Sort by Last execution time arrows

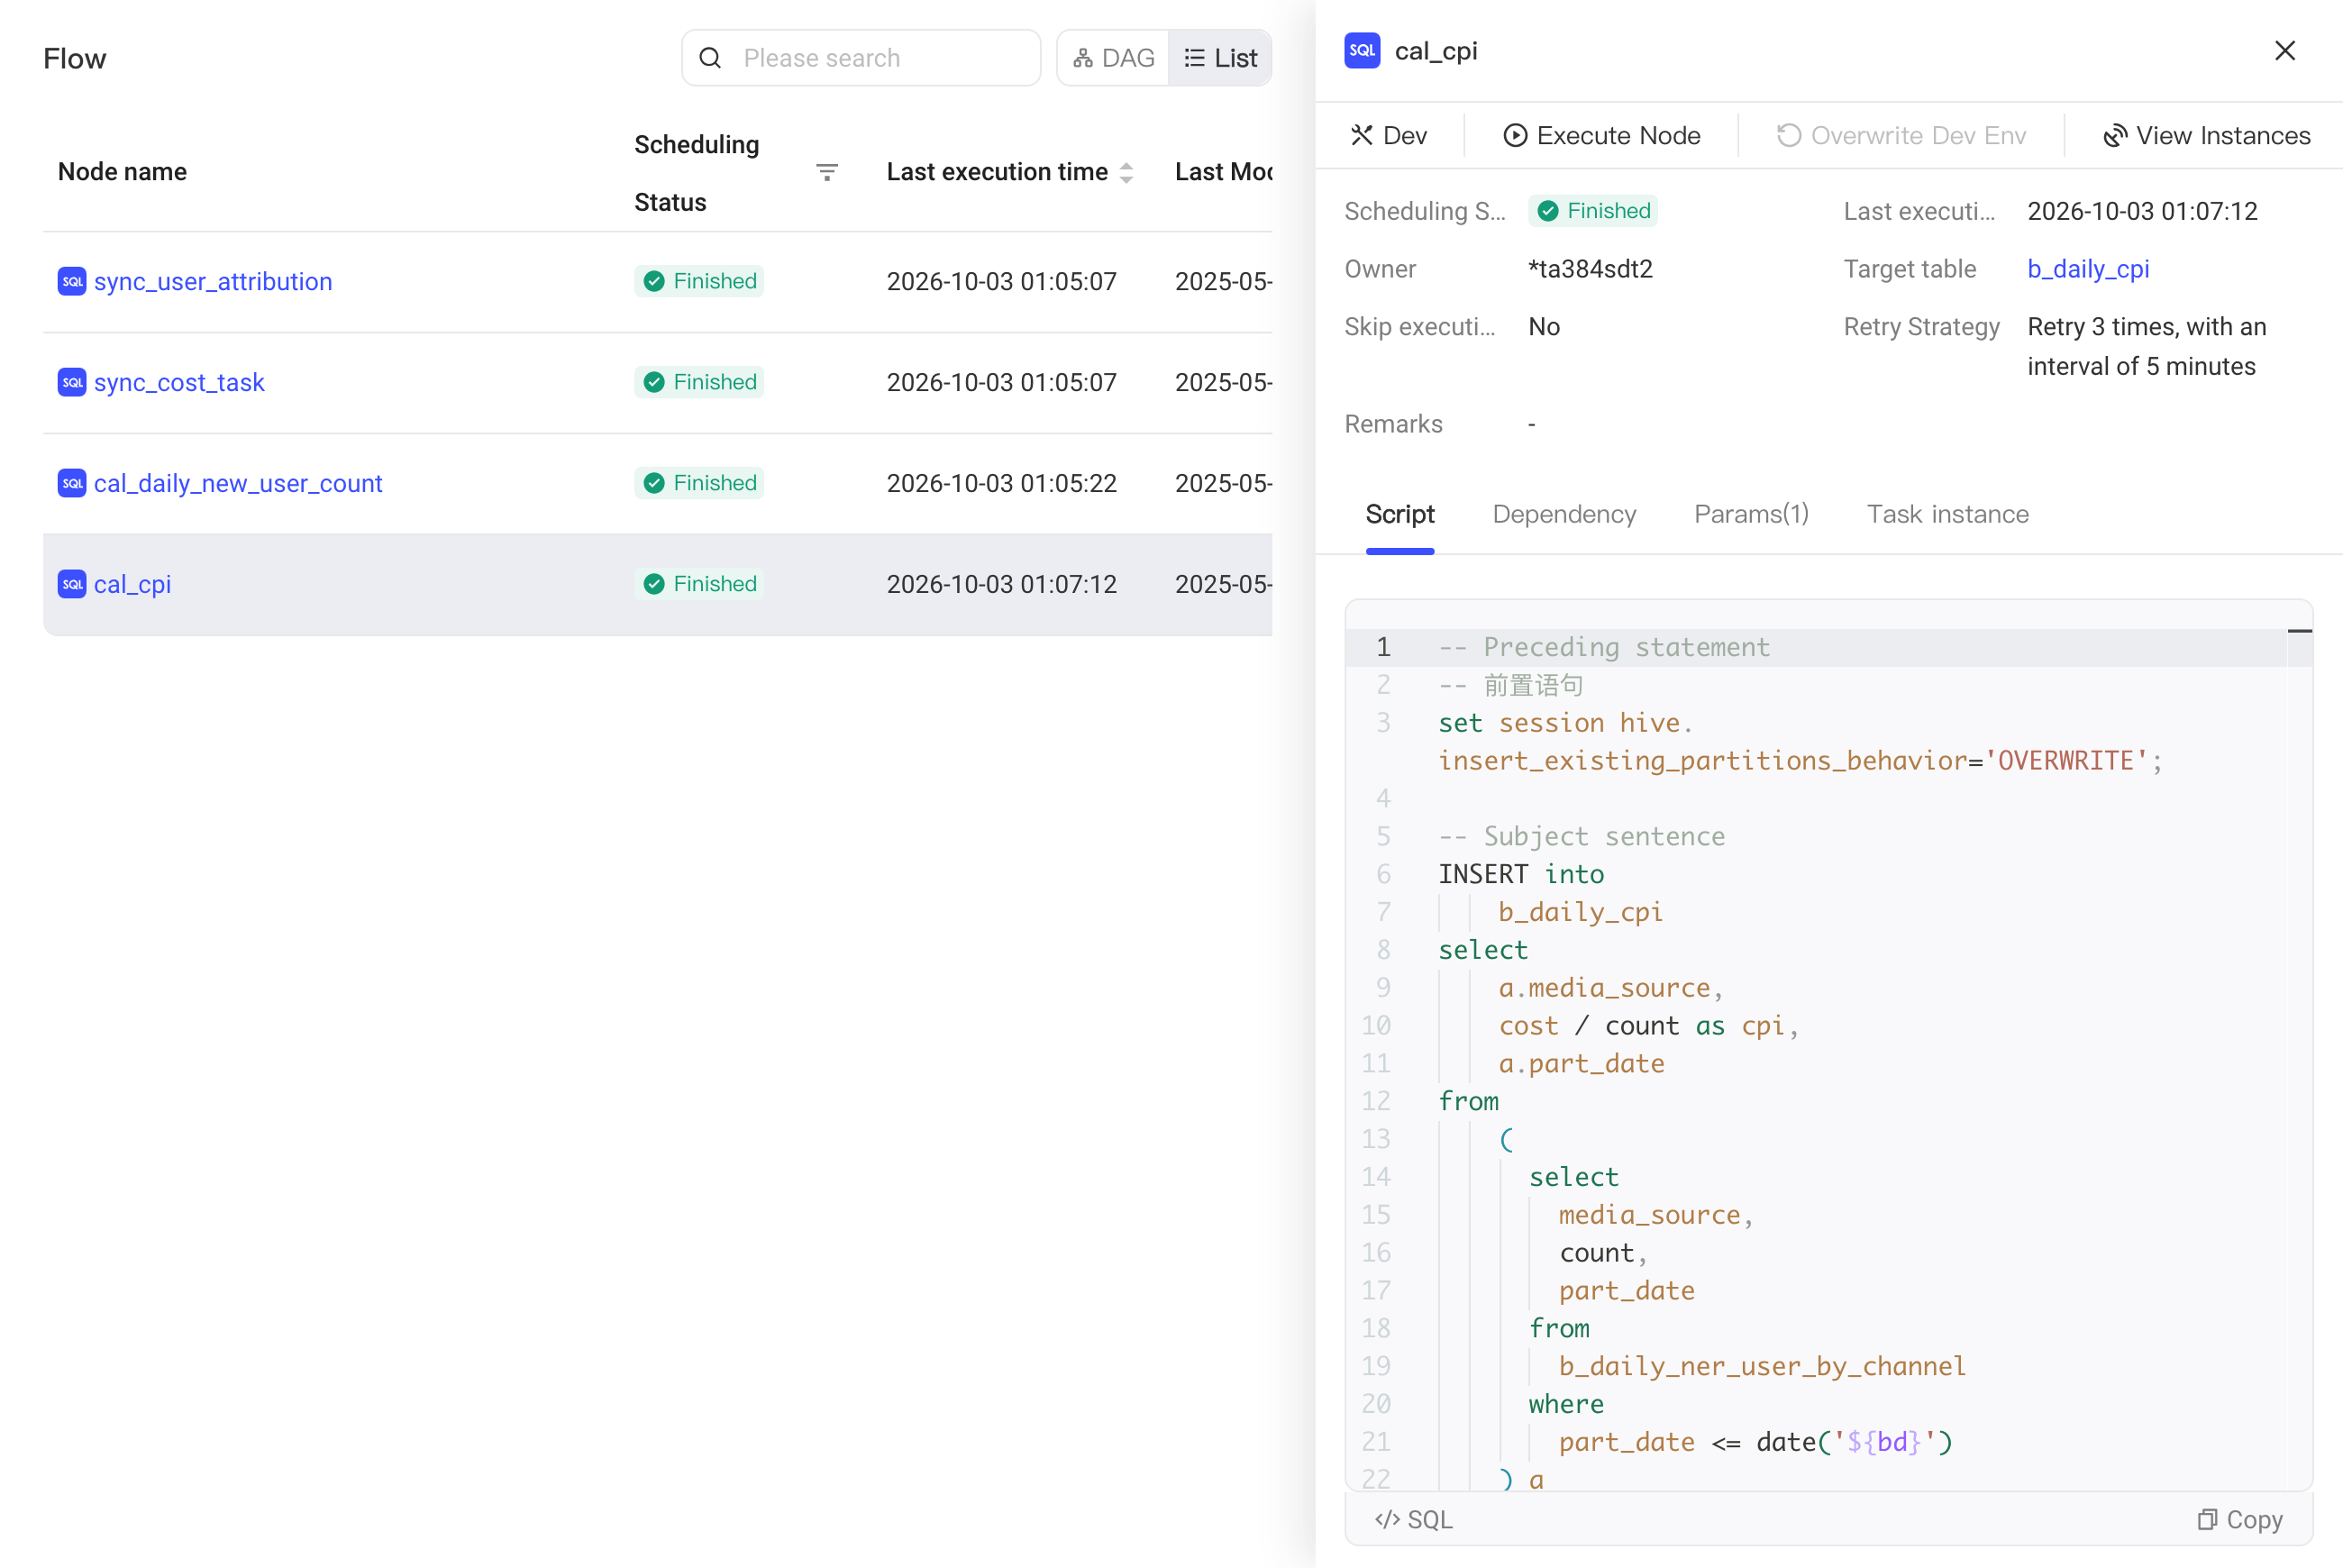(1126, 172)
